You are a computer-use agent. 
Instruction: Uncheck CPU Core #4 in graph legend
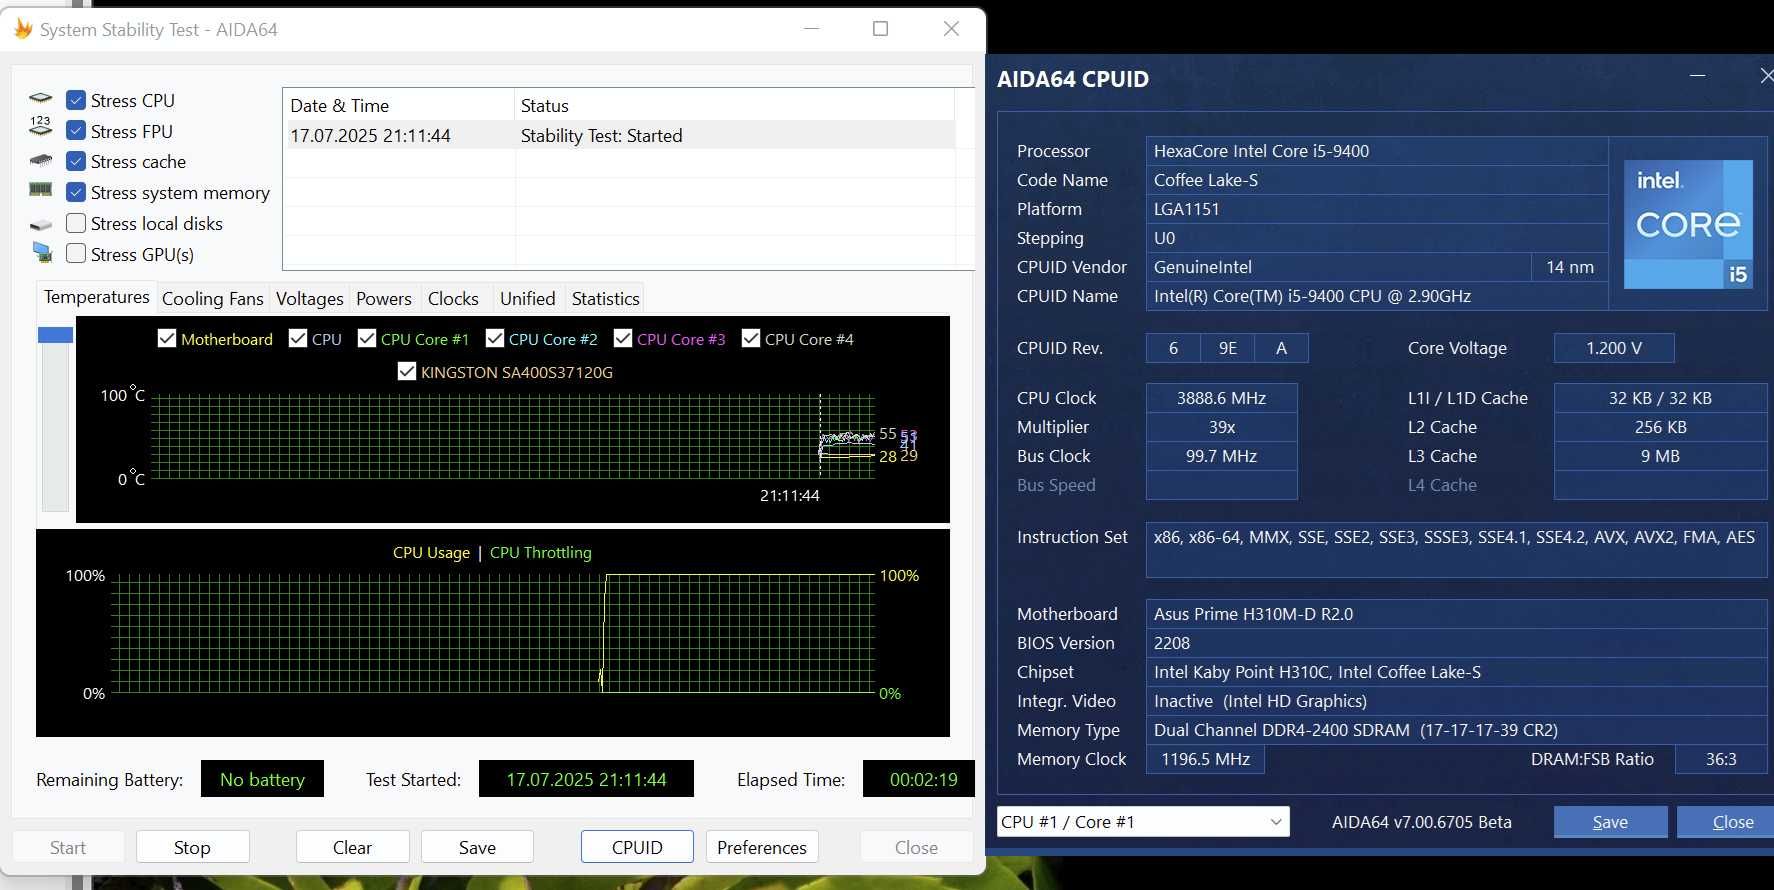[x=750, y=338]
